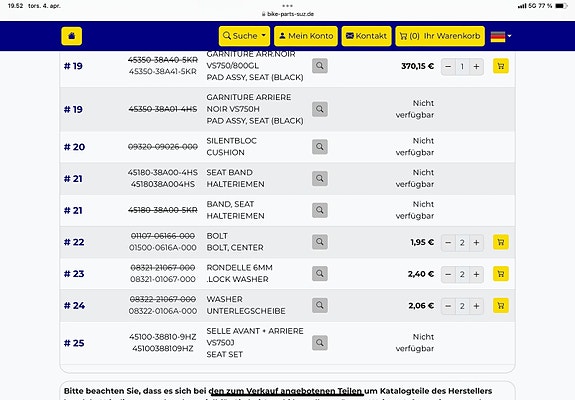
Task: Click the bike-parts-suz.de address bar
Action: click(x=288, y=14)
